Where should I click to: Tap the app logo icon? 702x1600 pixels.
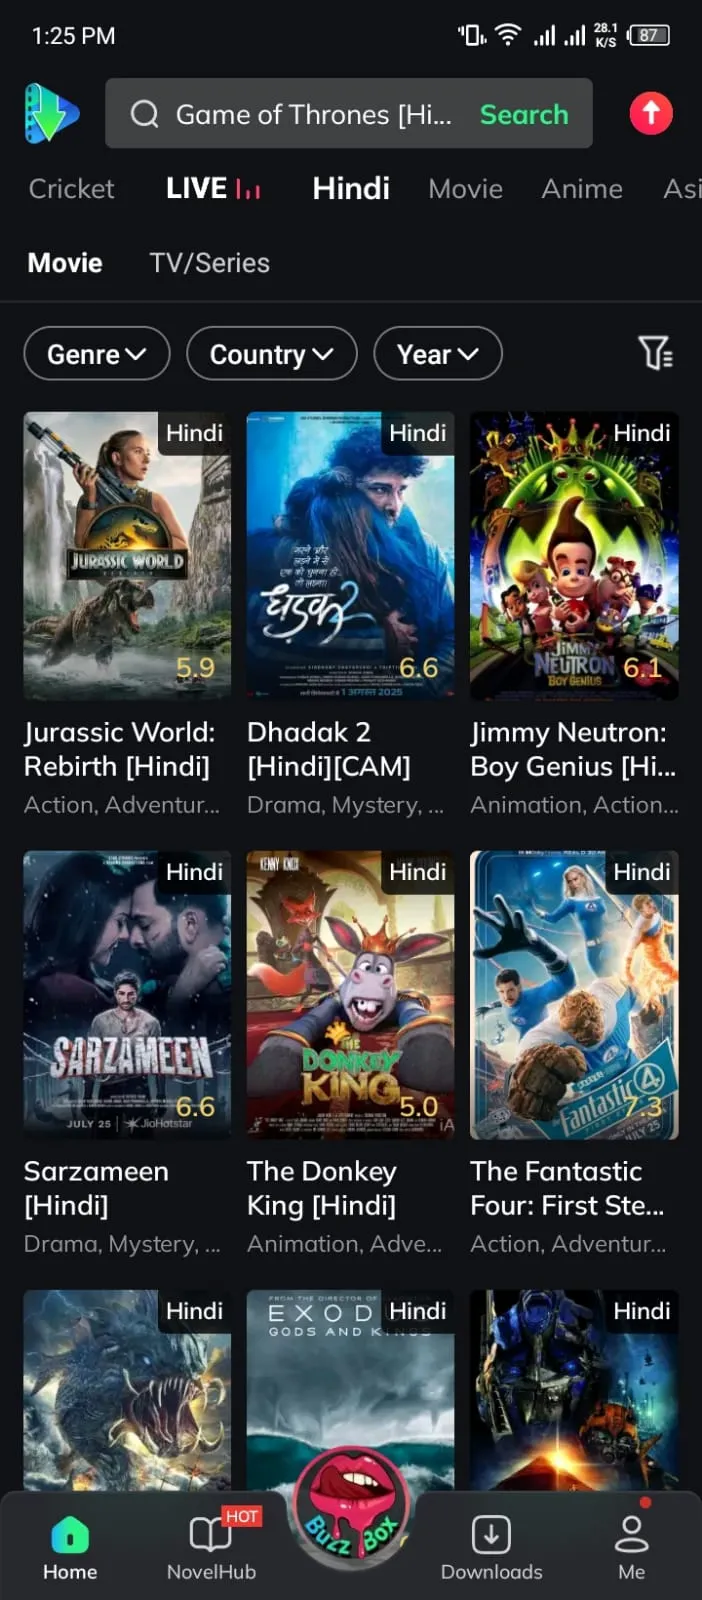click(52, 113)
